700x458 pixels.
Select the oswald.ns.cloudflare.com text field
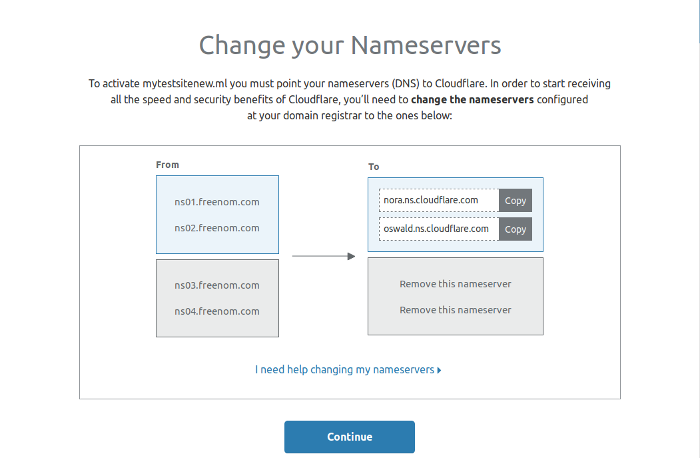pyautogui.click(x=439, y=229)
